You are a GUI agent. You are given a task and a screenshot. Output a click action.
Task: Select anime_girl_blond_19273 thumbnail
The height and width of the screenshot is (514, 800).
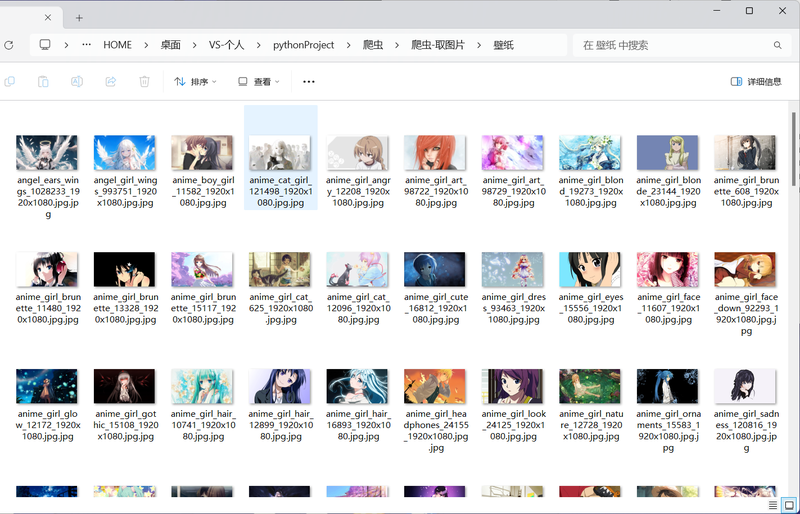pos(590,153)
